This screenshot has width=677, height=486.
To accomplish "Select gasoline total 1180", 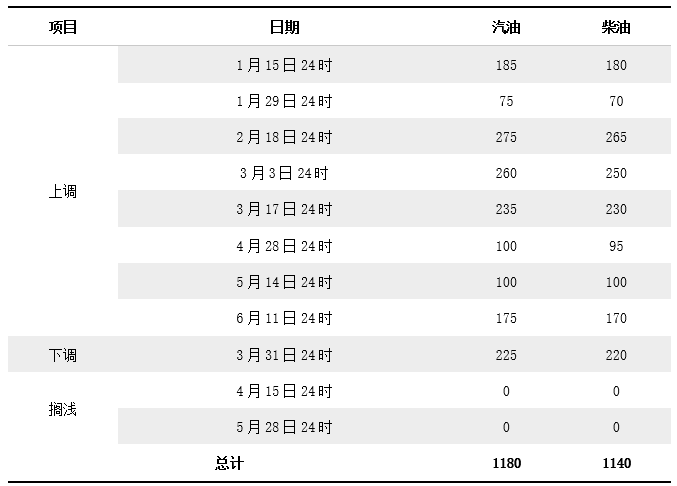I will pyautogui.click(x=507, y=463).
